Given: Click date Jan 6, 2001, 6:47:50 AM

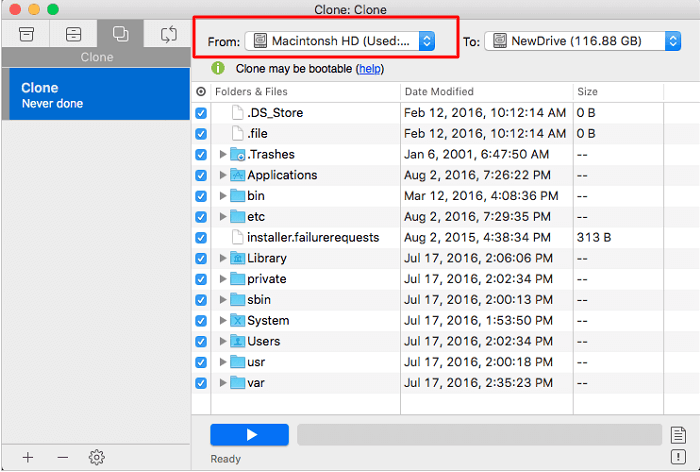Looking at the screenshot, I should point(476,155).
